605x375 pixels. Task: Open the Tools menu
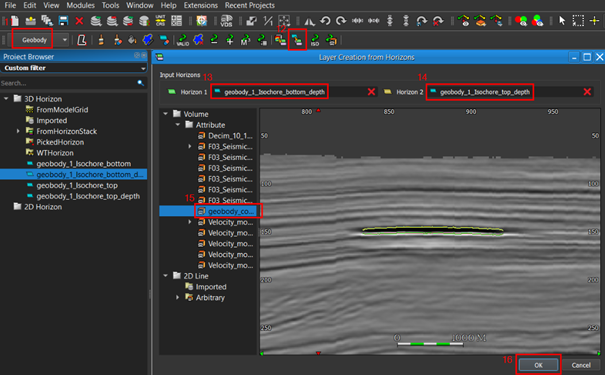point(110,5)
